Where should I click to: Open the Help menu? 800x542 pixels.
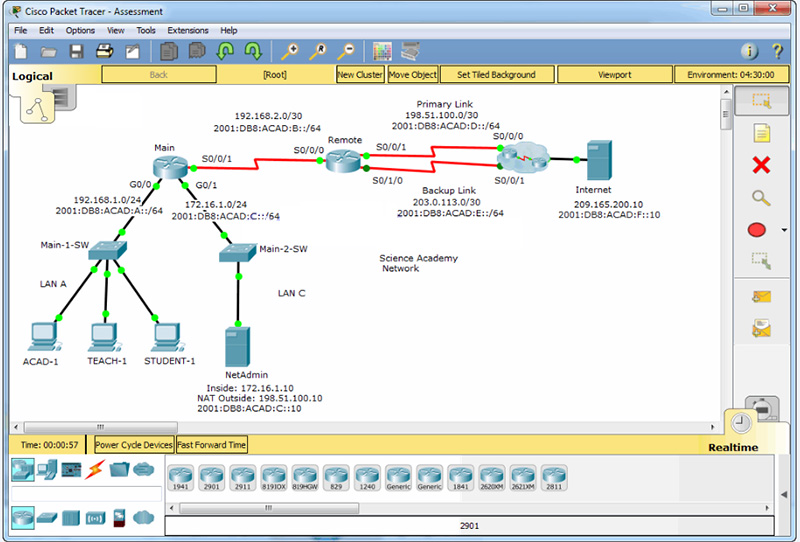click(229, 30)
